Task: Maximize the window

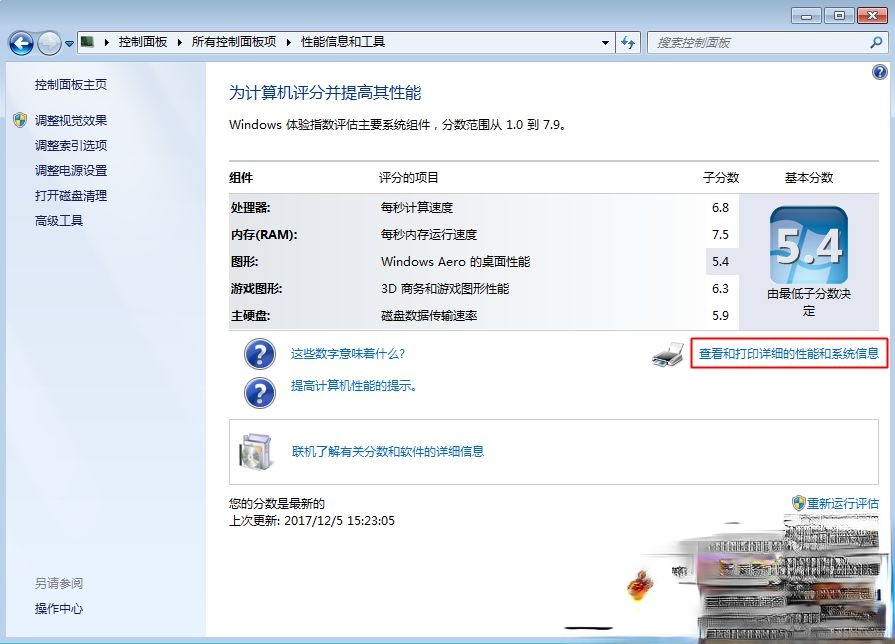Action: (x=839, y=16)
